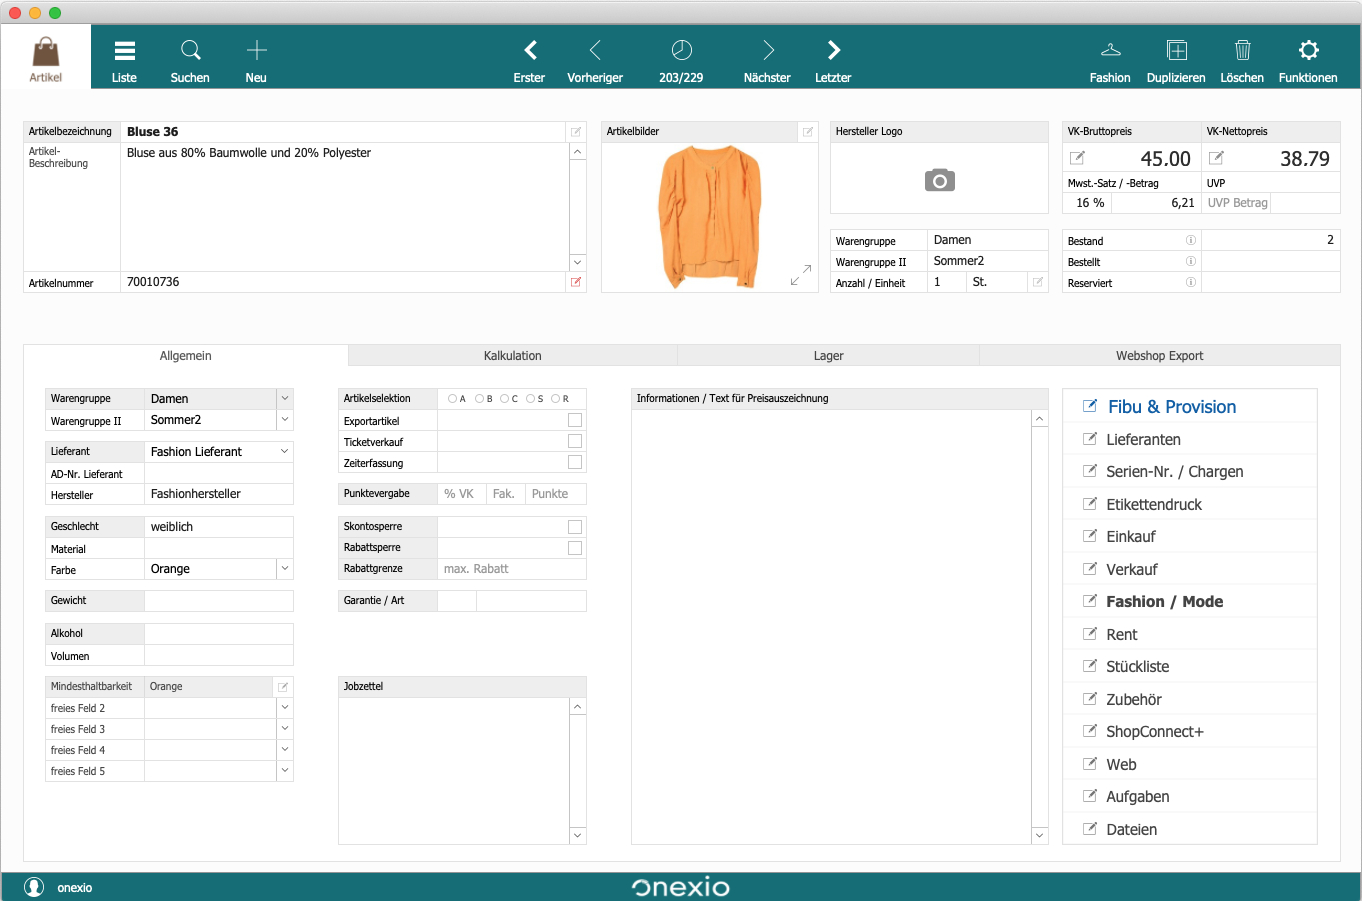
Task: Enable the Zeiterfassung checkbox
Action: pyautogui.click(x=575, y=462)
